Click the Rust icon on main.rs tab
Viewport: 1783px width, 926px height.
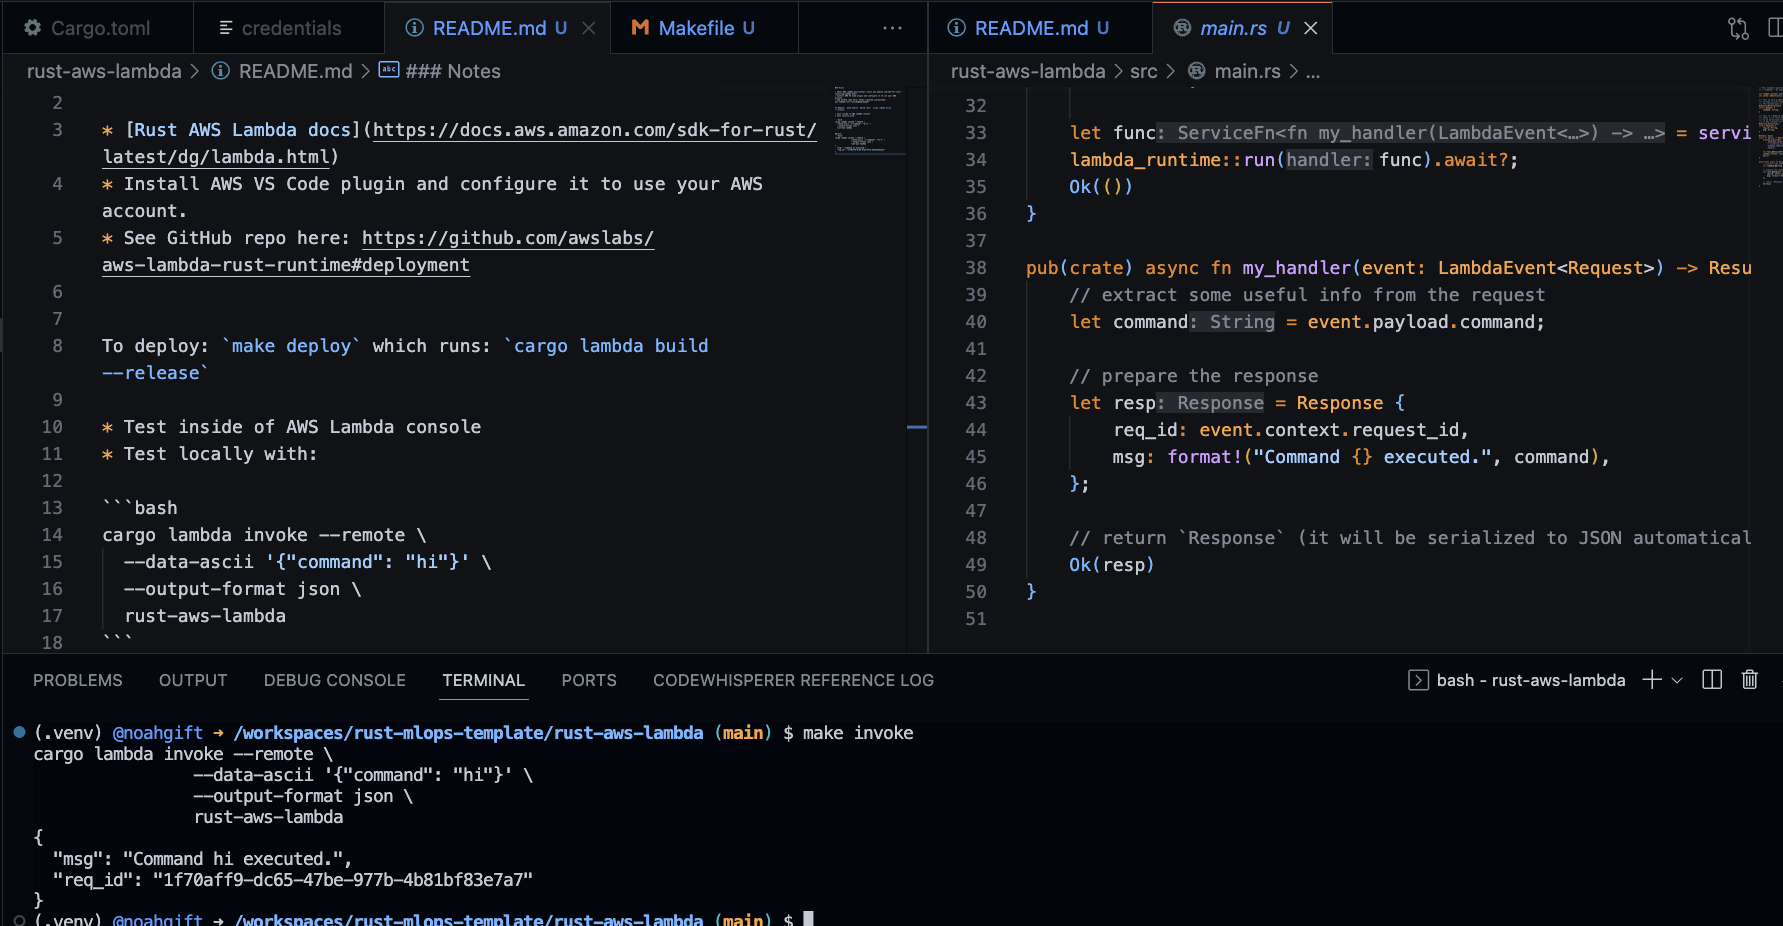(1182, 28)
